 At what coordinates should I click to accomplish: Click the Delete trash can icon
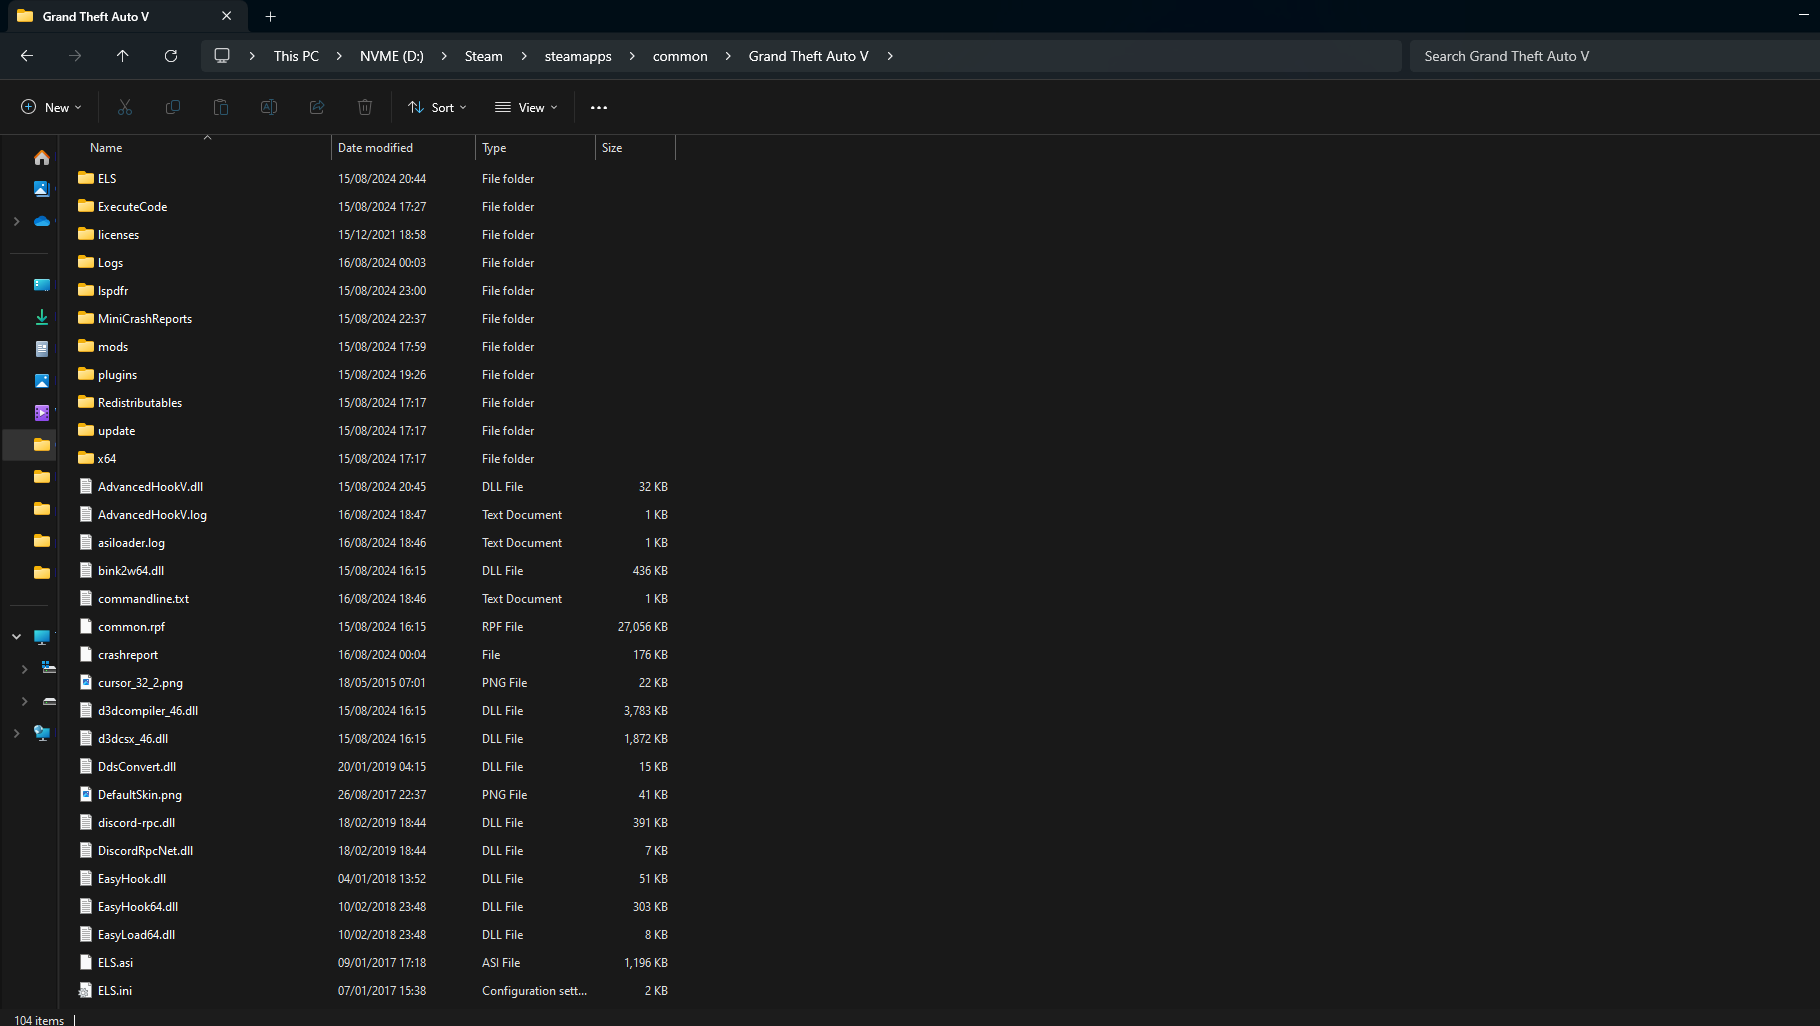coord(365,107)
